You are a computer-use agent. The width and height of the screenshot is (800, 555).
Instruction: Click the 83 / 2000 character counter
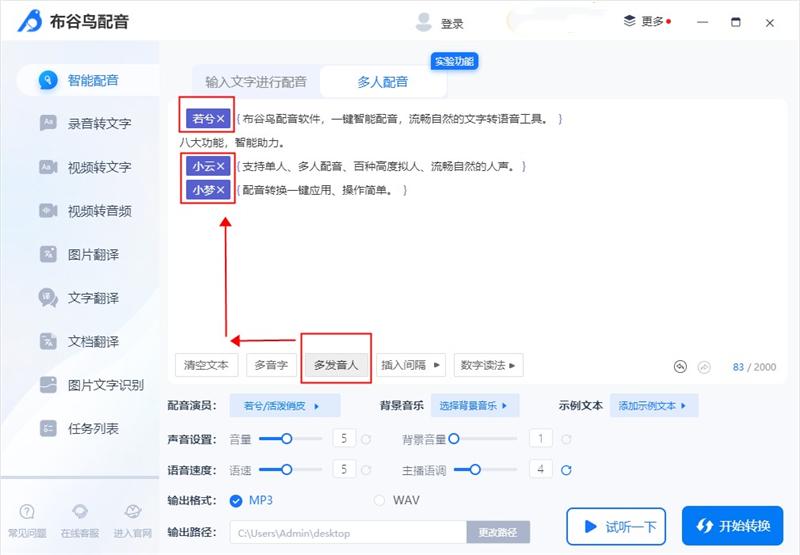(754, 367)
